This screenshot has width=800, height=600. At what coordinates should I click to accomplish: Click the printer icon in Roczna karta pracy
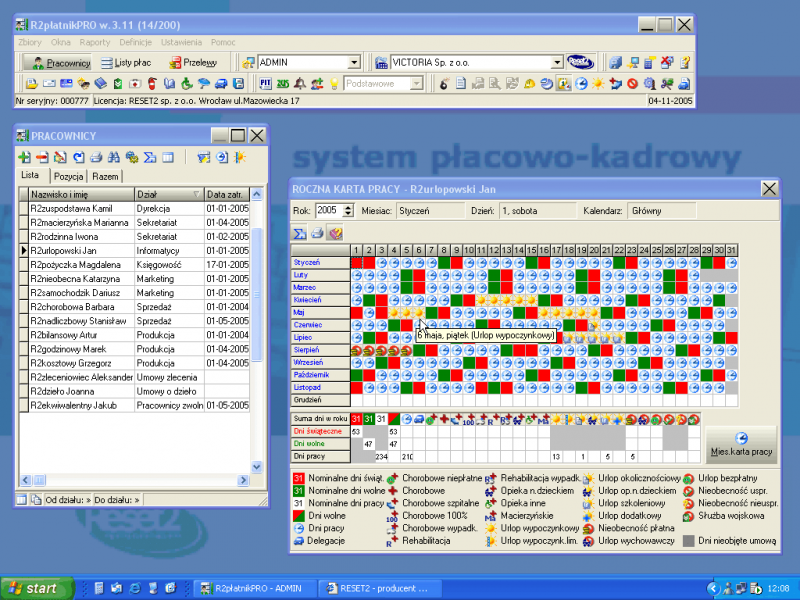pyautogui.click(x=317, y=233)
